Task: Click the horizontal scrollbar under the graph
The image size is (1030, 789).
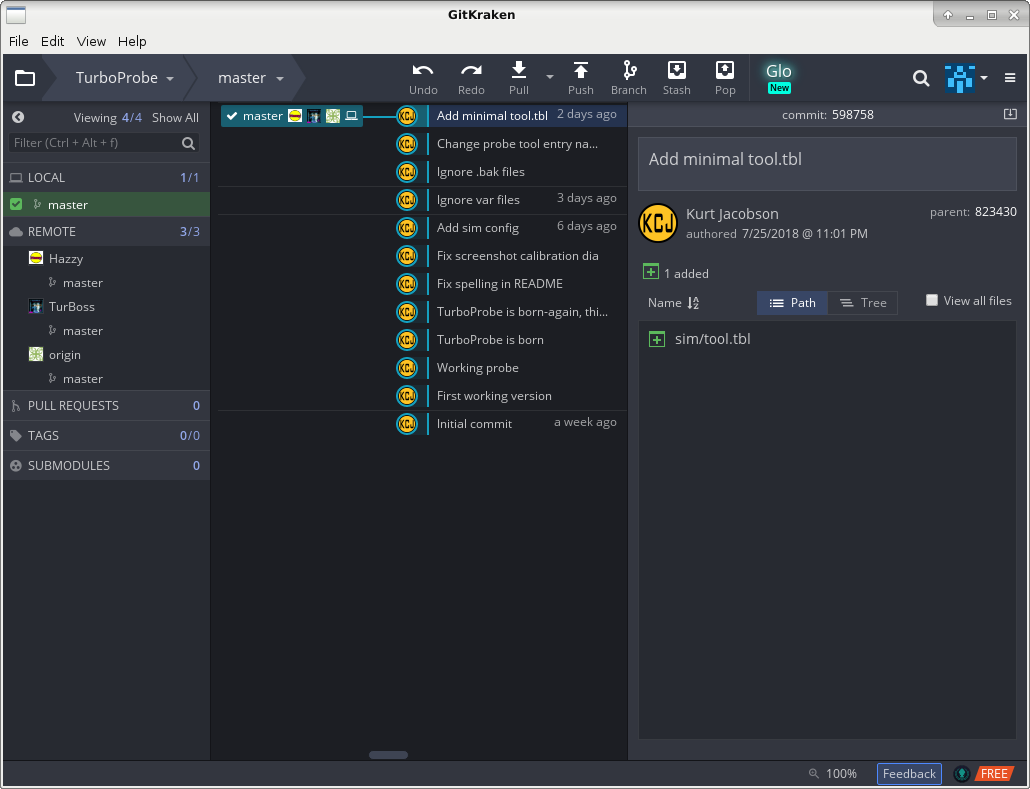Action: point(388,755)
